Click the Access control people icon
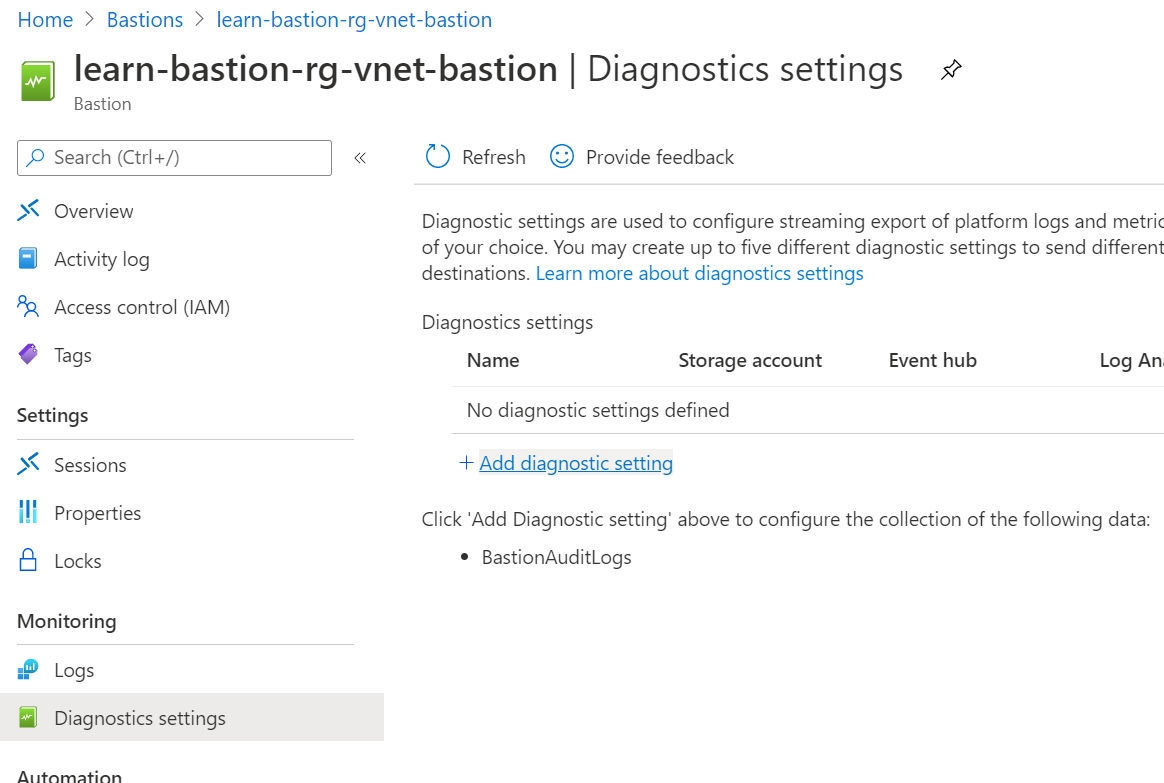Viewport: 1164px width, 783px height. 28,307
